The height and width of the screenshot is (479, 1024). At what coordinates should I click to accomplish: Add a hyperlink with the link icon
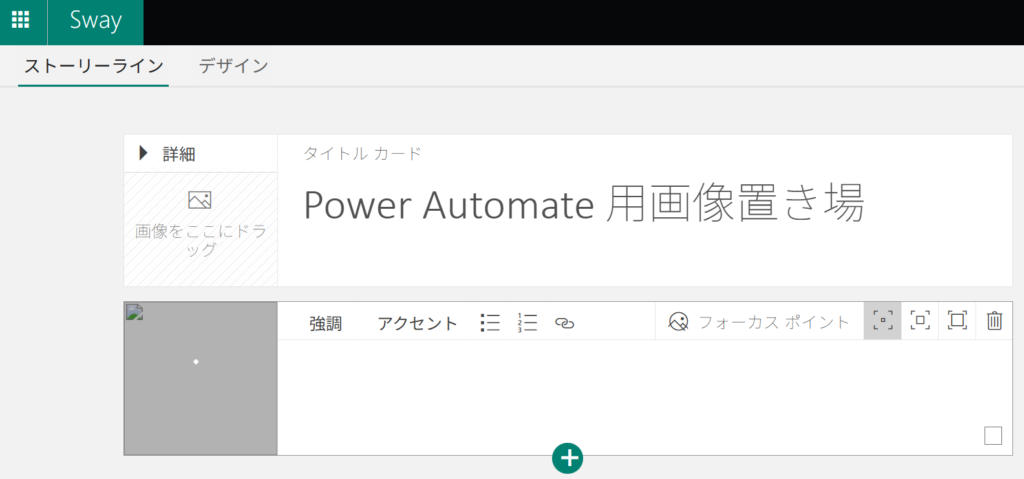tap(564, 323)
